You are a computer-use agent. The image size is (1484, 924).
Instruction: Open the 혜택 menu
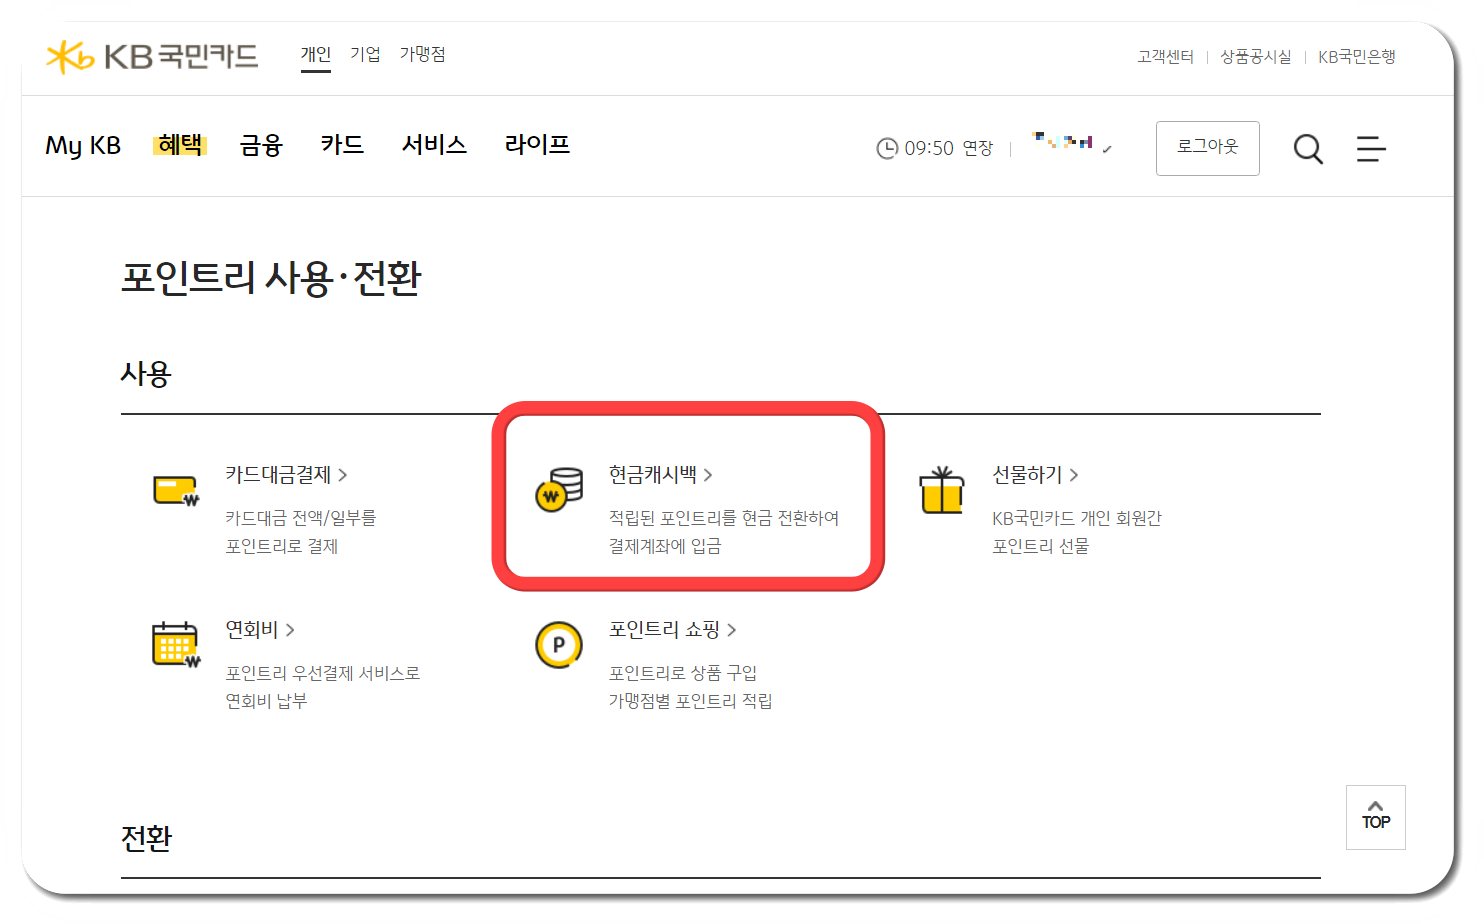click(180, 145)
